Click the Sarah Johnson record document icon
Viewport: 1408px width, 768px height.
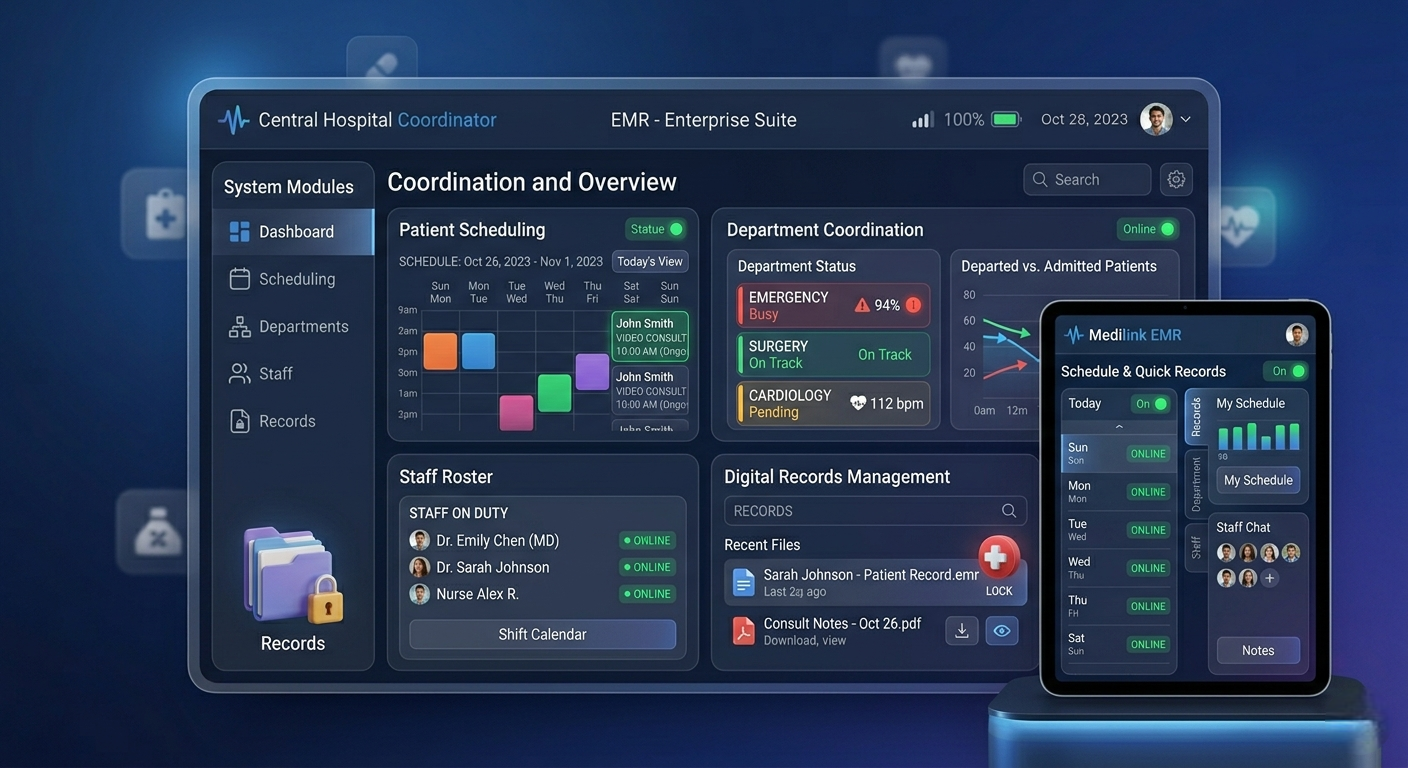(x=743, y=582)
